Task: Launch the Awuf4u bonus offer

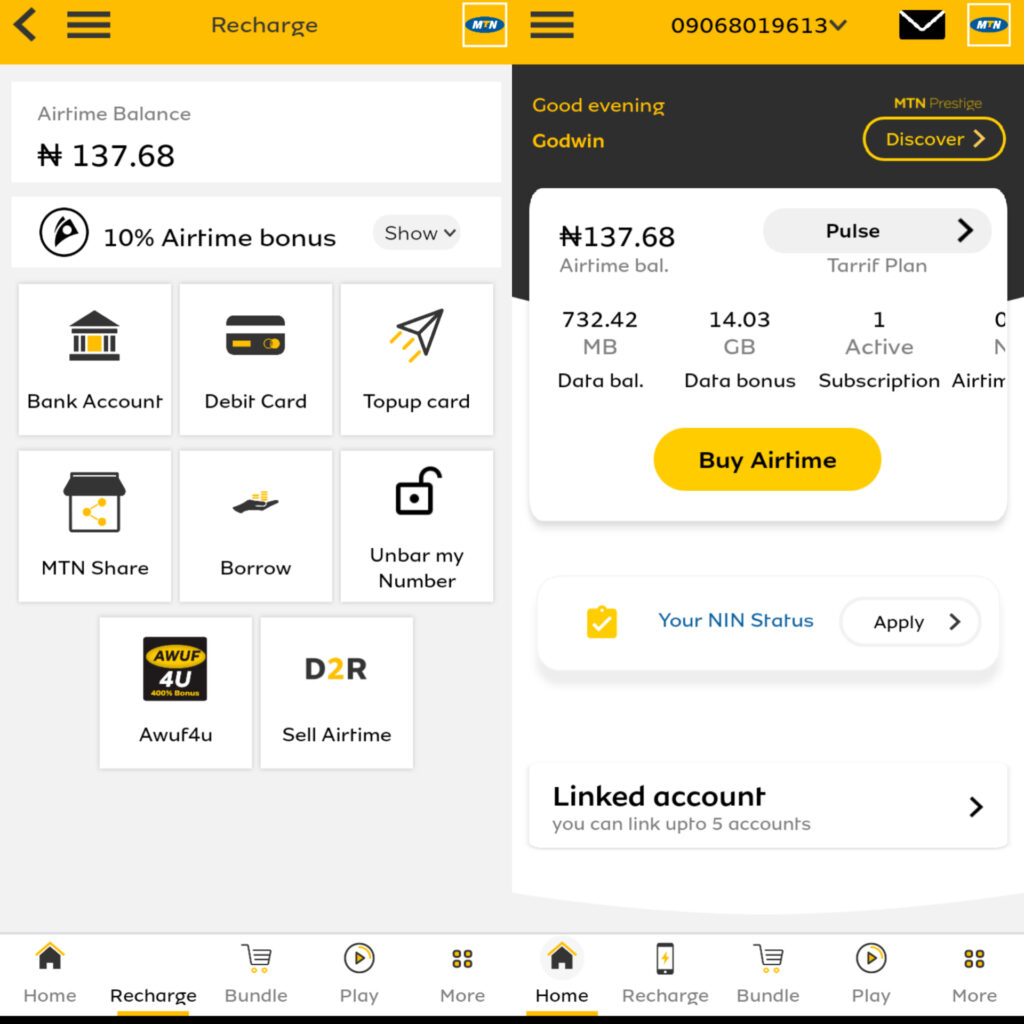Action: click(x=176, y=693)
